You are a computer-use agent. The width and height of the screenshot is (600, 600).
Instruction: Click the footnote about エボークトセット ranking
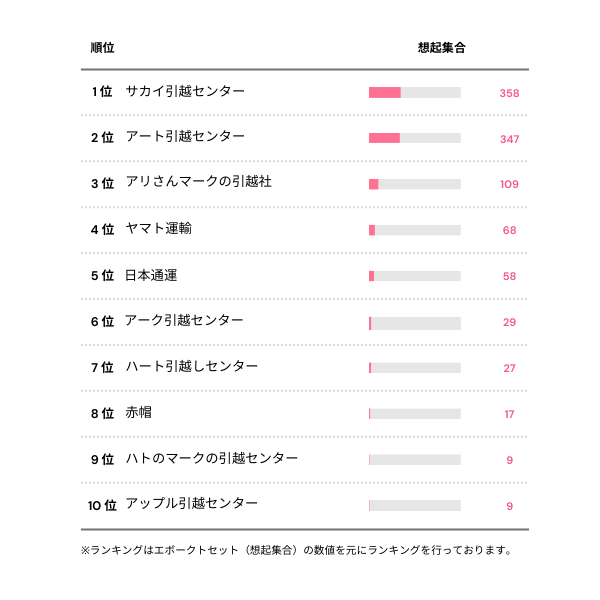tap(297, 550)
